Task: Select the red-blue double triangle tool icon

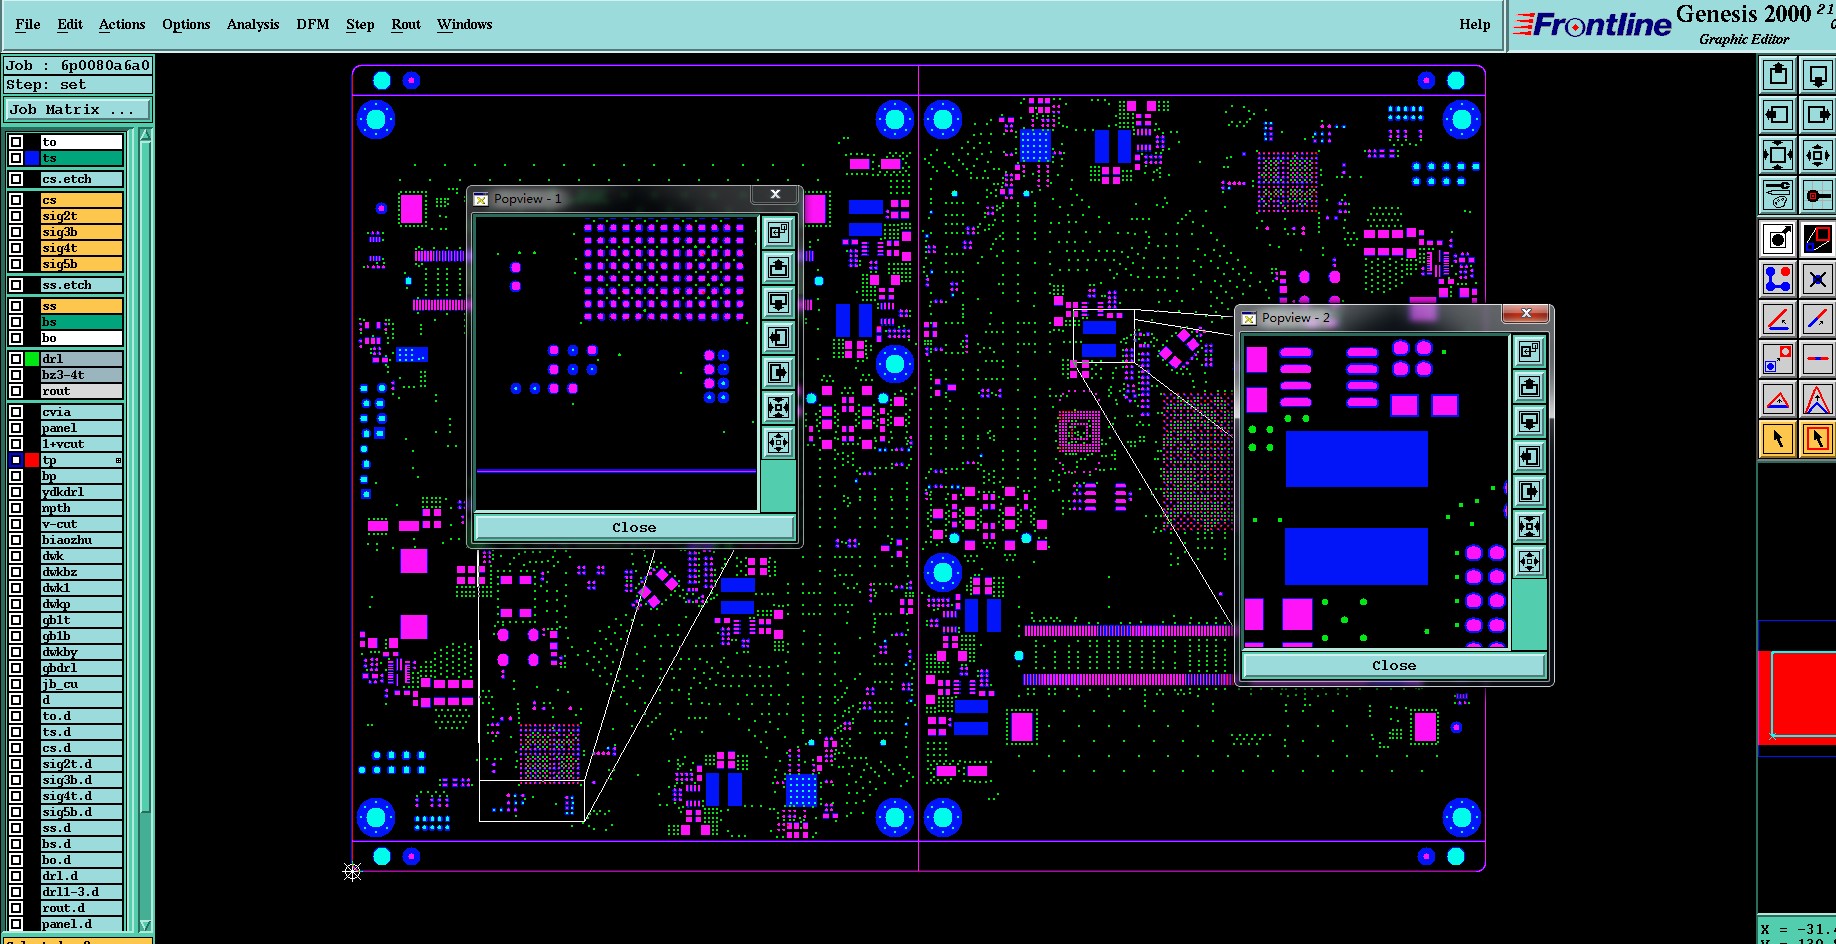Action: tap(1817, 399)
